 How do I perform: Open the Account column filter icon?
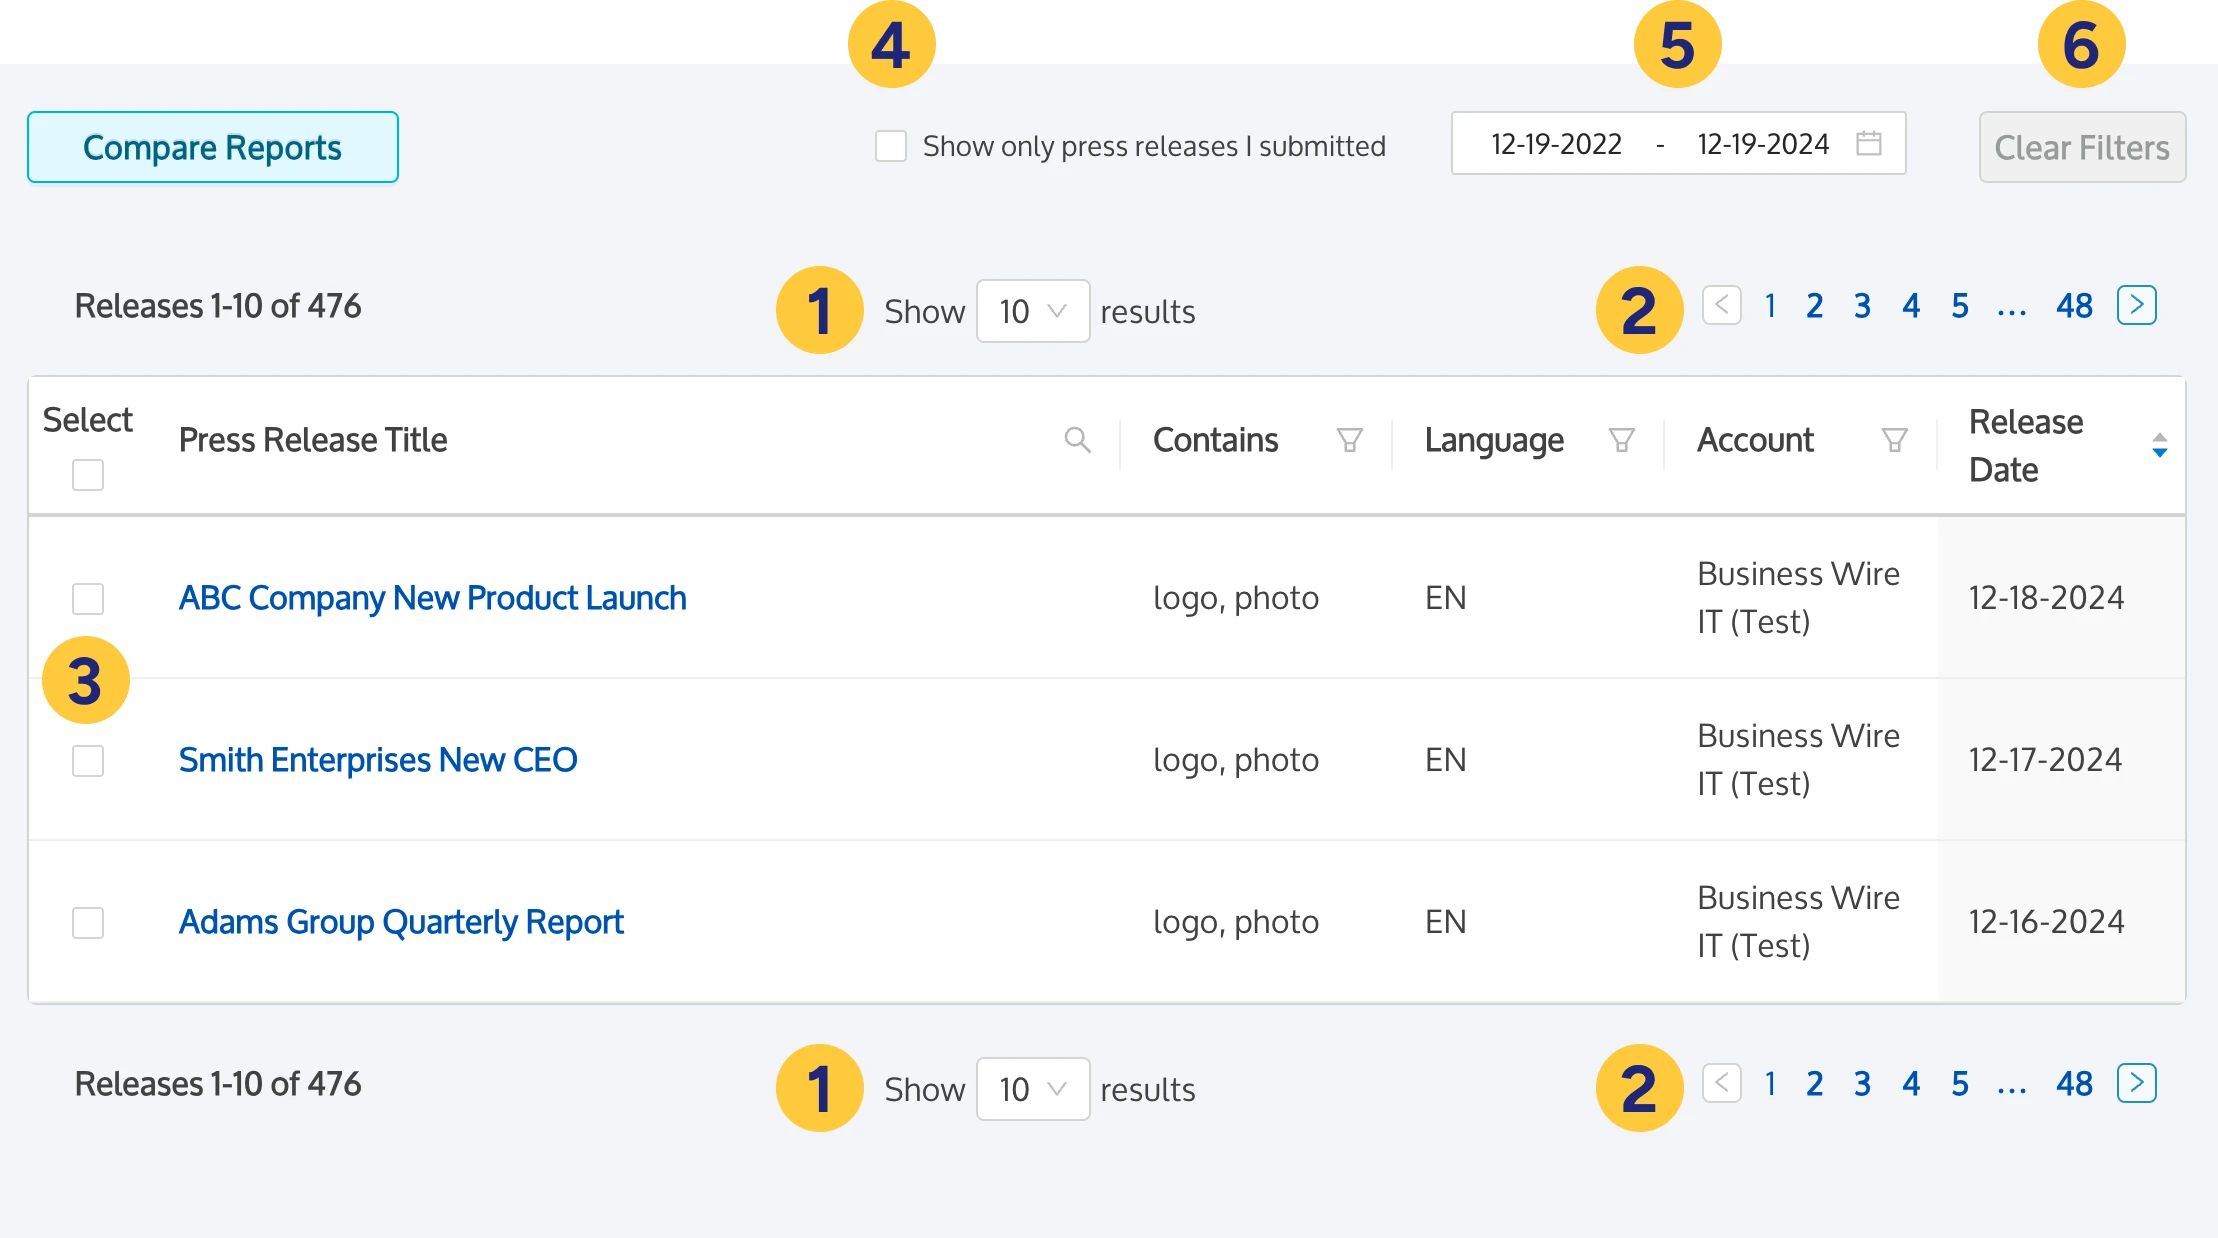click(x=1894, y=440)
